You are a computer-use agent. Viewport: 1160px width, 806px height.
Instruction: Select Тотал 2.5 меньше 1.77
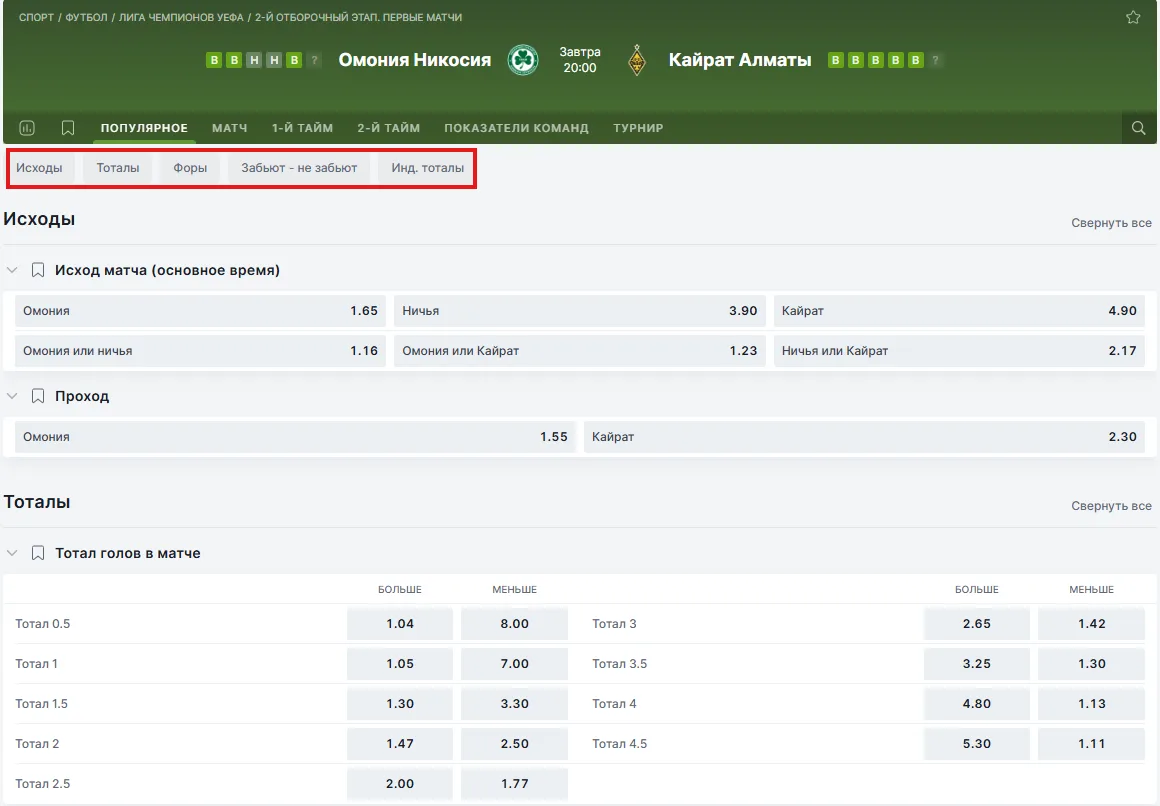point(514,784)
